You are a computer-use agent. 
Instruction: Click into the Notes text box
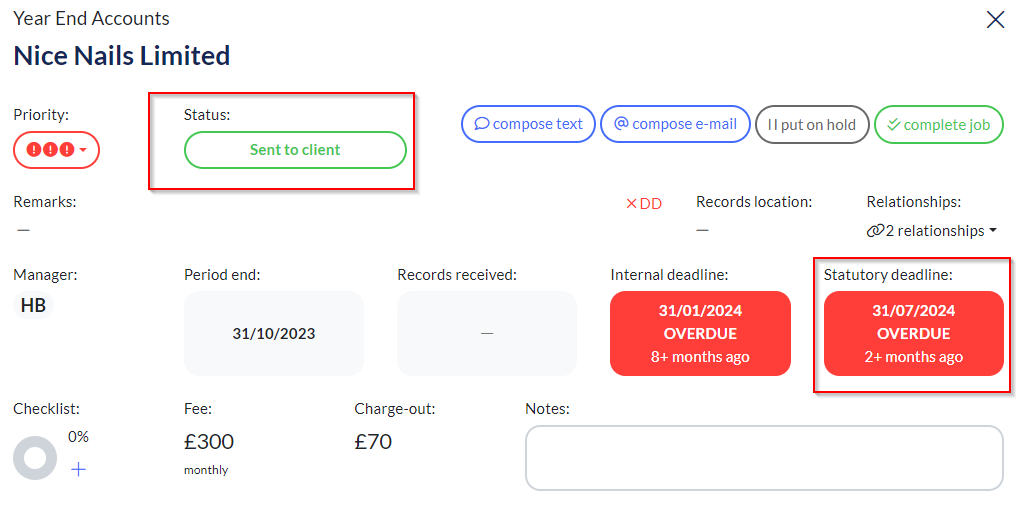(764, 458)
